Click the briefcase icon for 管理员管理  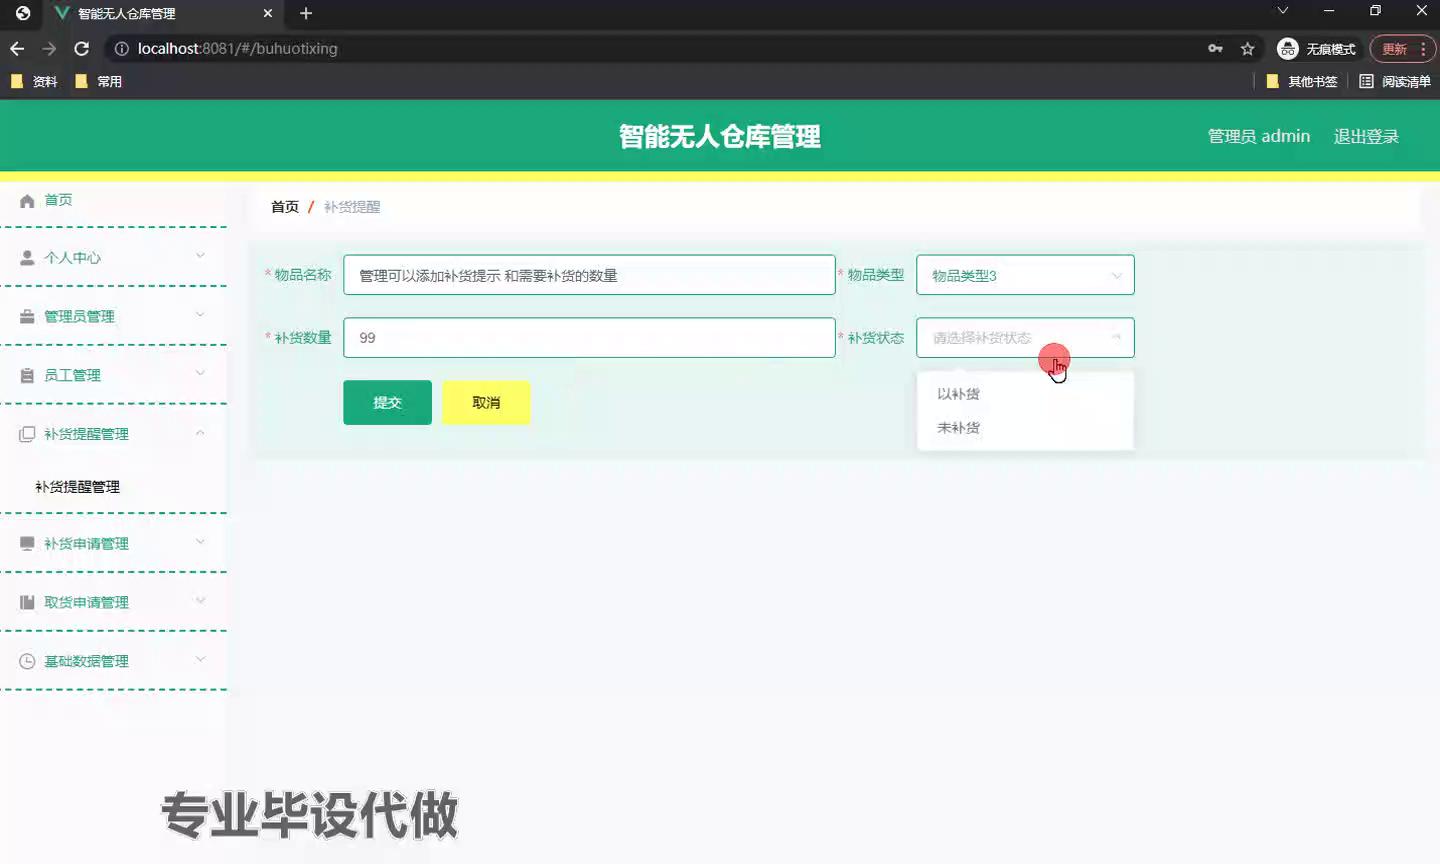pos(27,317)
